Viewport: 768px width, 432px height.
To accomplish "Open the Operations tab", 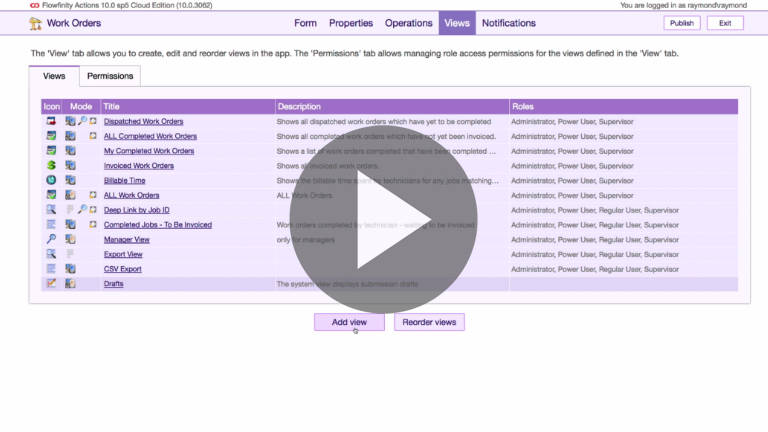I will [408, 23].
